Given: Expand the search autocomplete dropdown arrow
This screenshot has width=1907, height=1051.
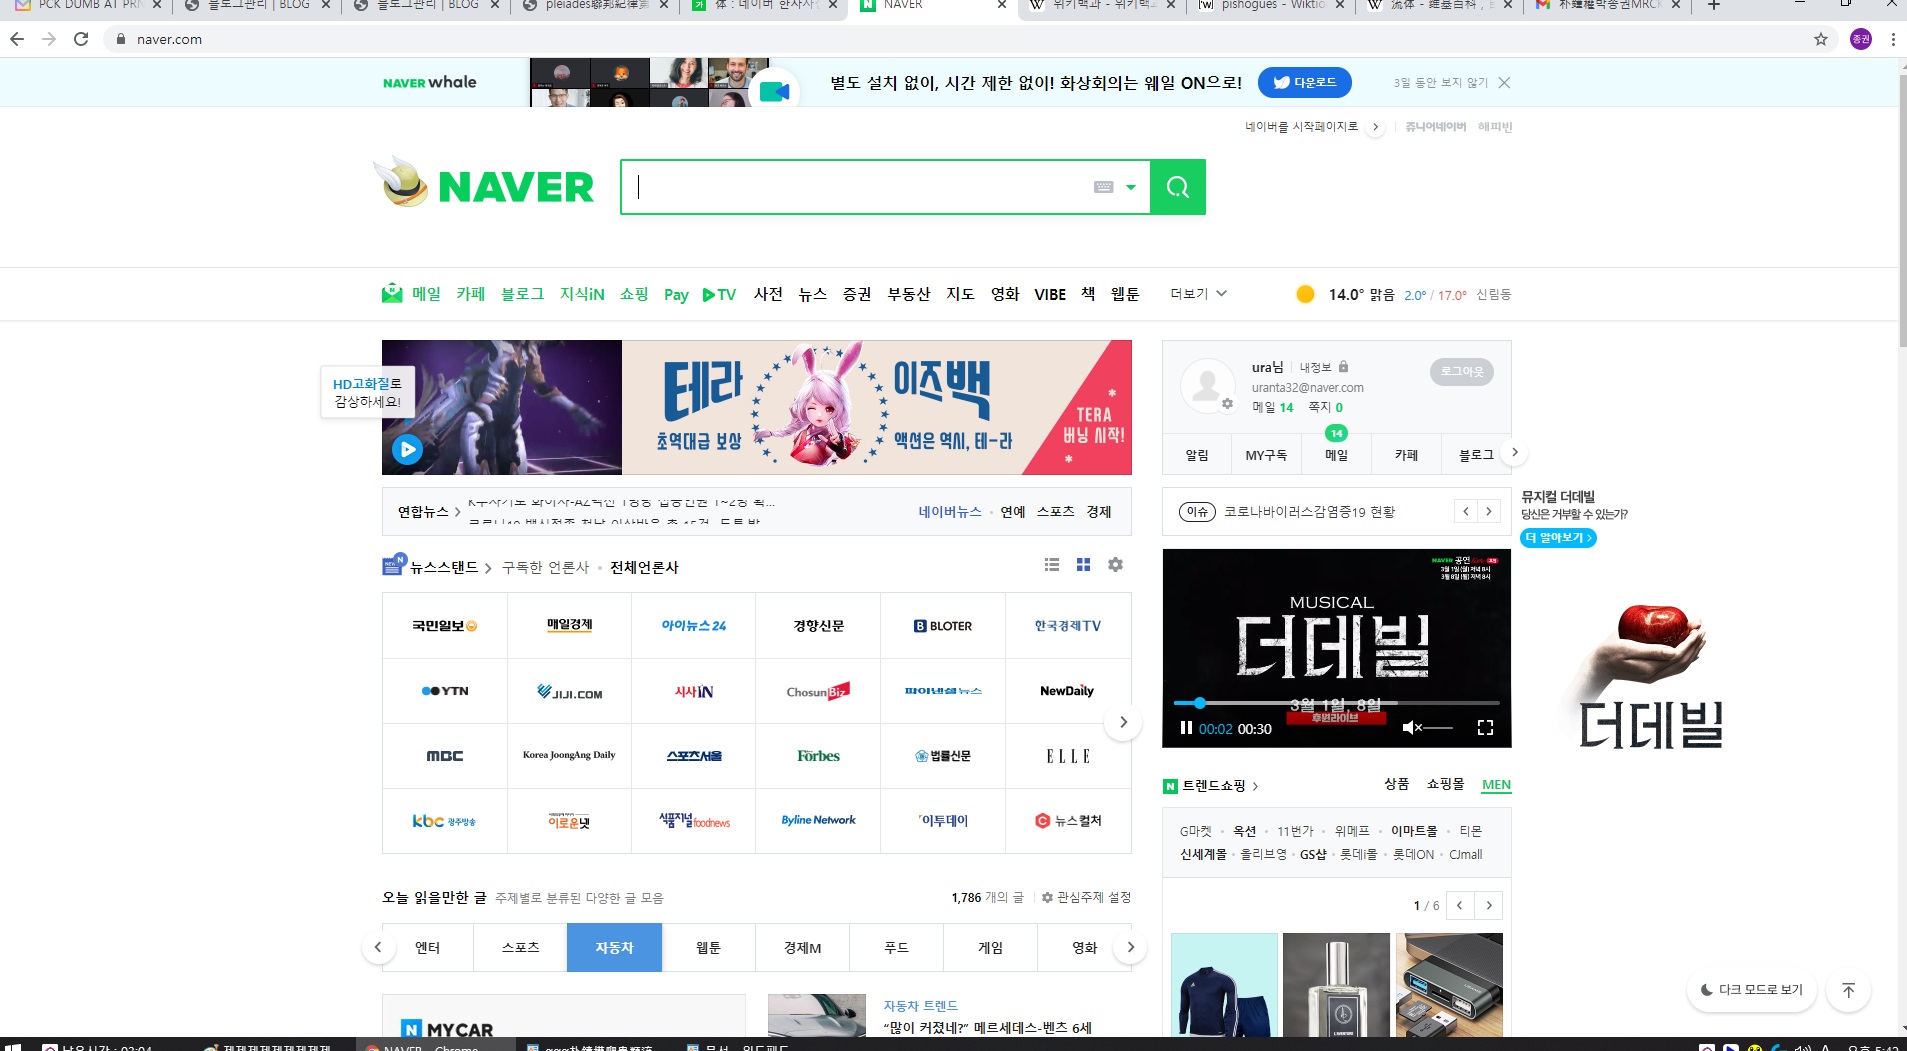Looking at the screenshot, I should tap(1131, 187).
